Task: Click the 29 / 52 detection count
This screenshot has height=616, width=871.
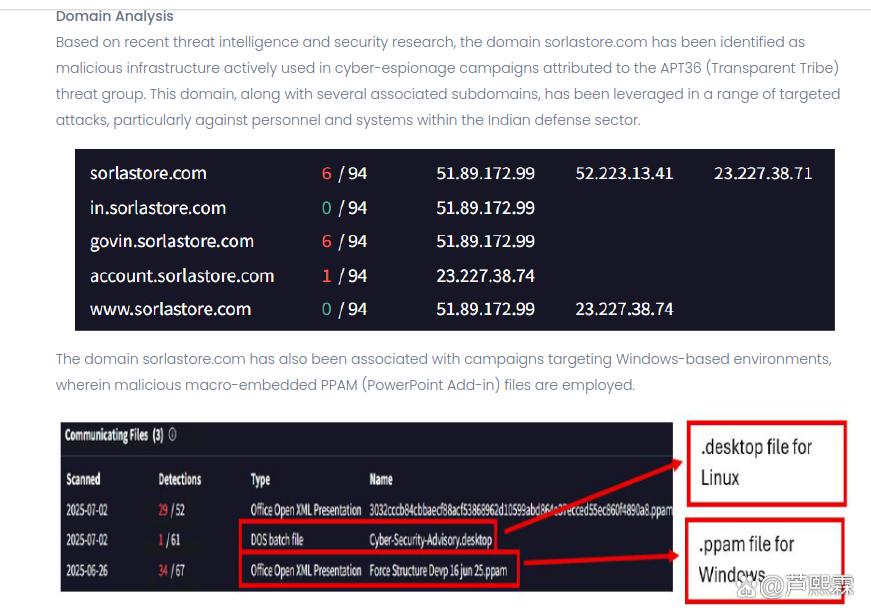Action: pos(171,509)
